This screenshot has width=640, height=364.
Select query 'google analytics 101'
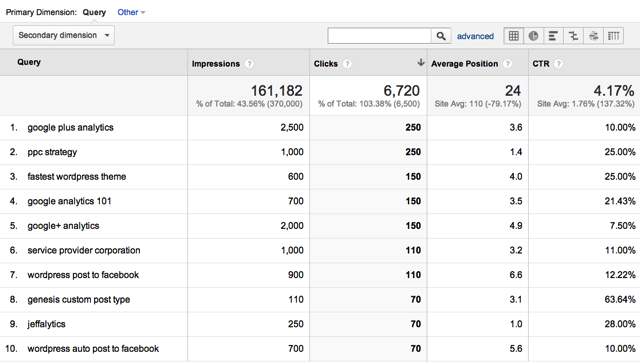coord(69,201)
